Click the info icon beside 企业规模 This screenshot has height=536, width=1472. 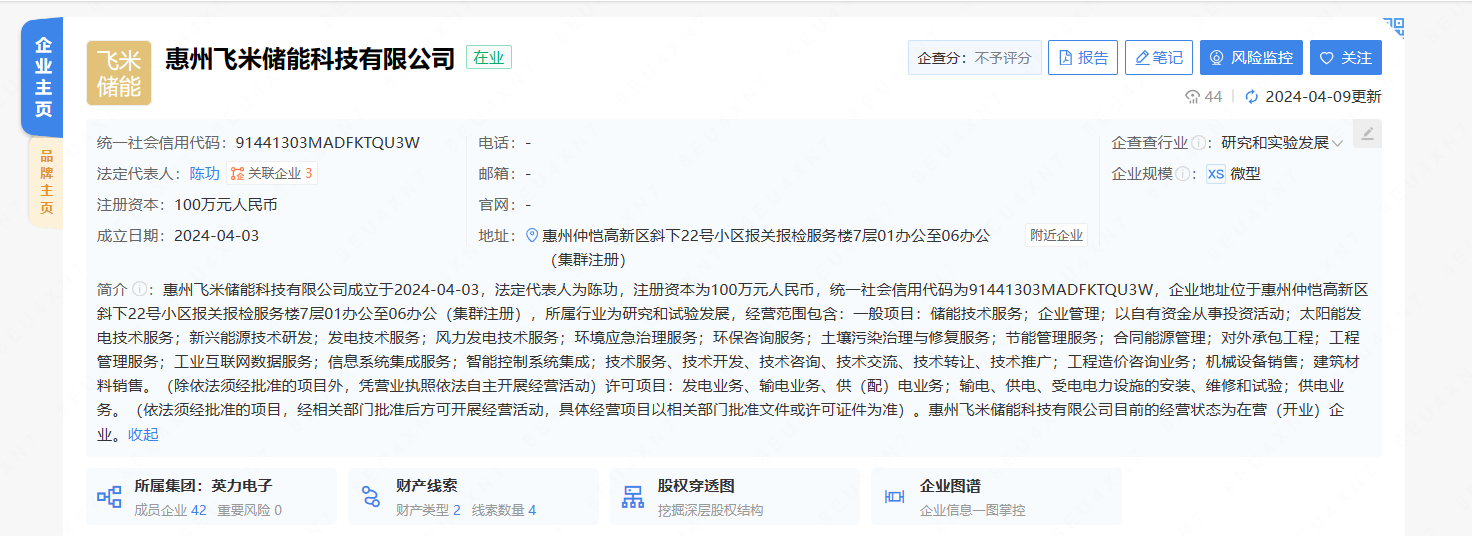[x=1184, y=174]
